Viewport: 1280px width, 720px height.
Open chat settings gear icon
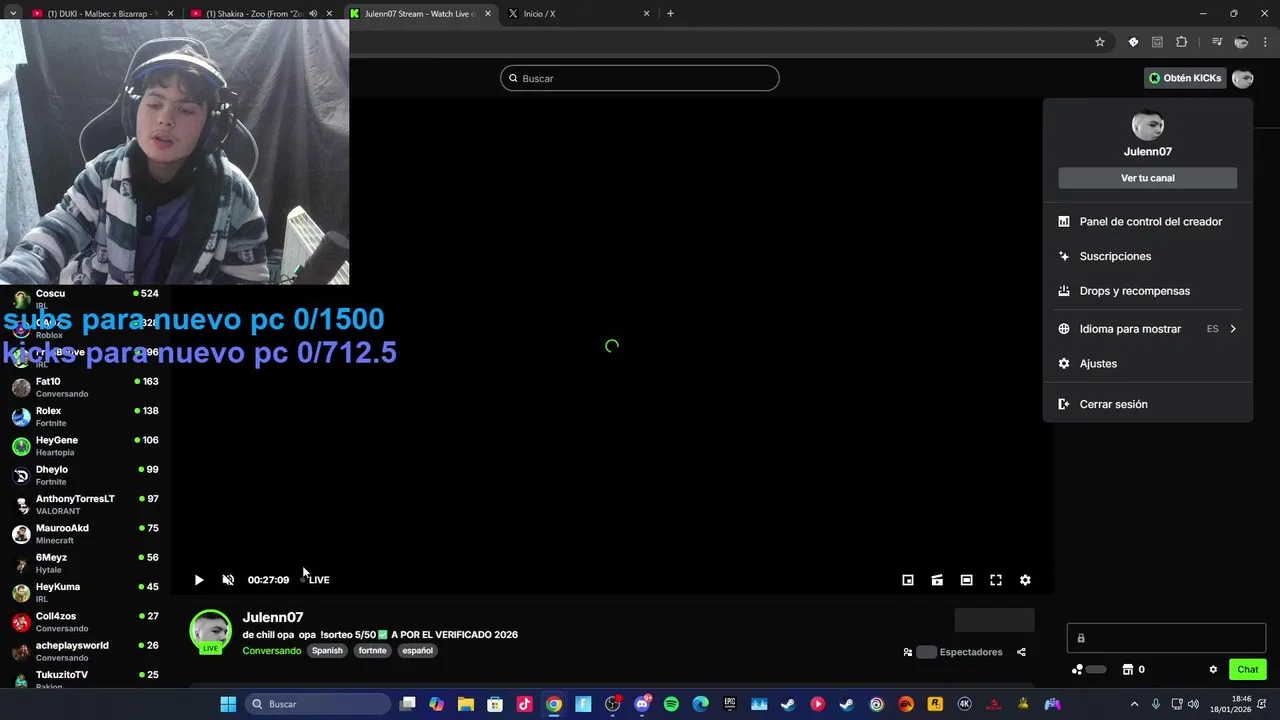pyautogui.click(x=1213, y=670)
